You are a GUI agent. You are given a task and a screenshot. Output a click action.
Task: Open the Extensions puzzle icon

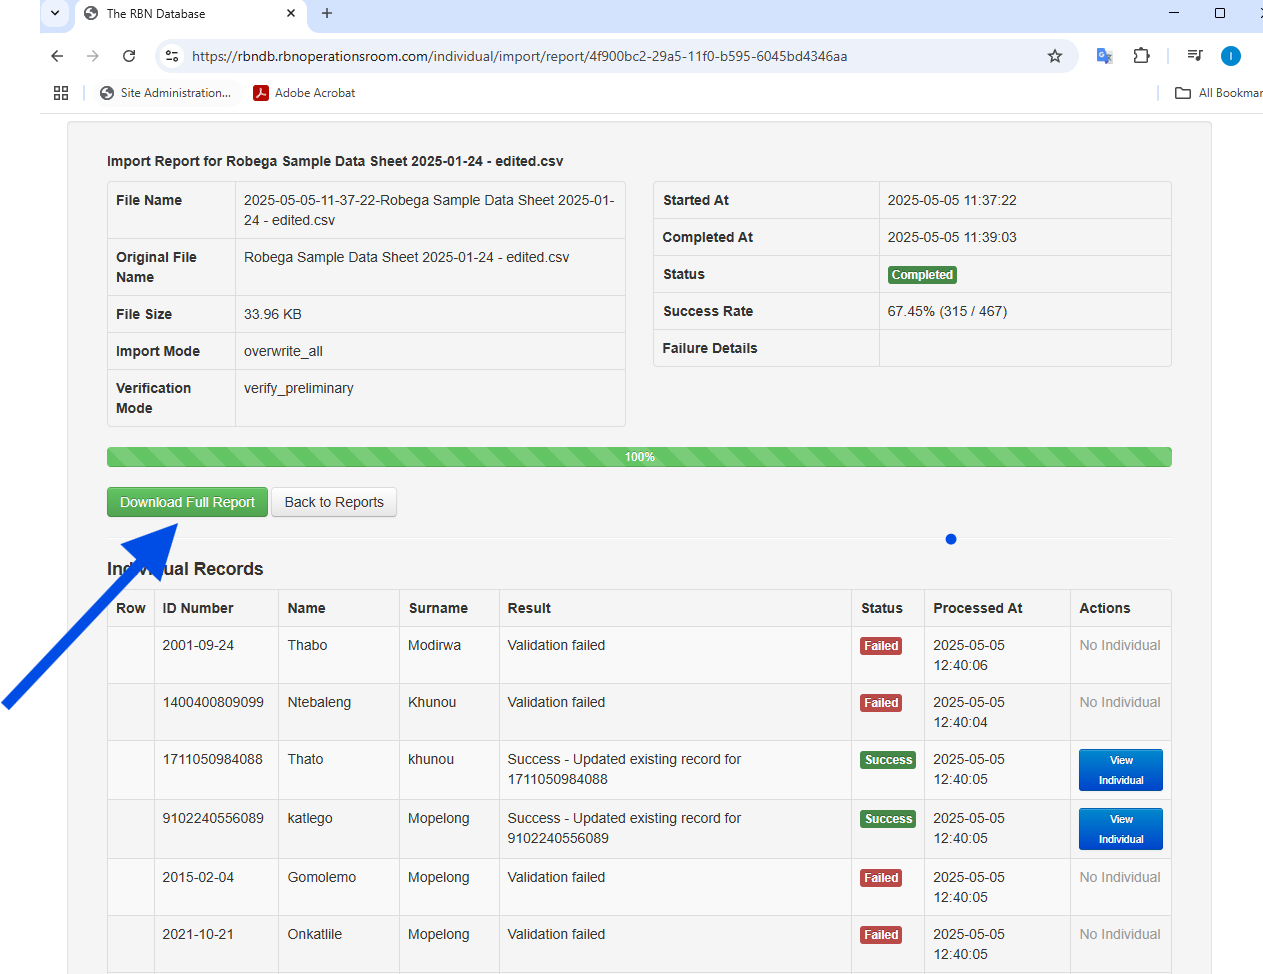tap(1141, 56)
